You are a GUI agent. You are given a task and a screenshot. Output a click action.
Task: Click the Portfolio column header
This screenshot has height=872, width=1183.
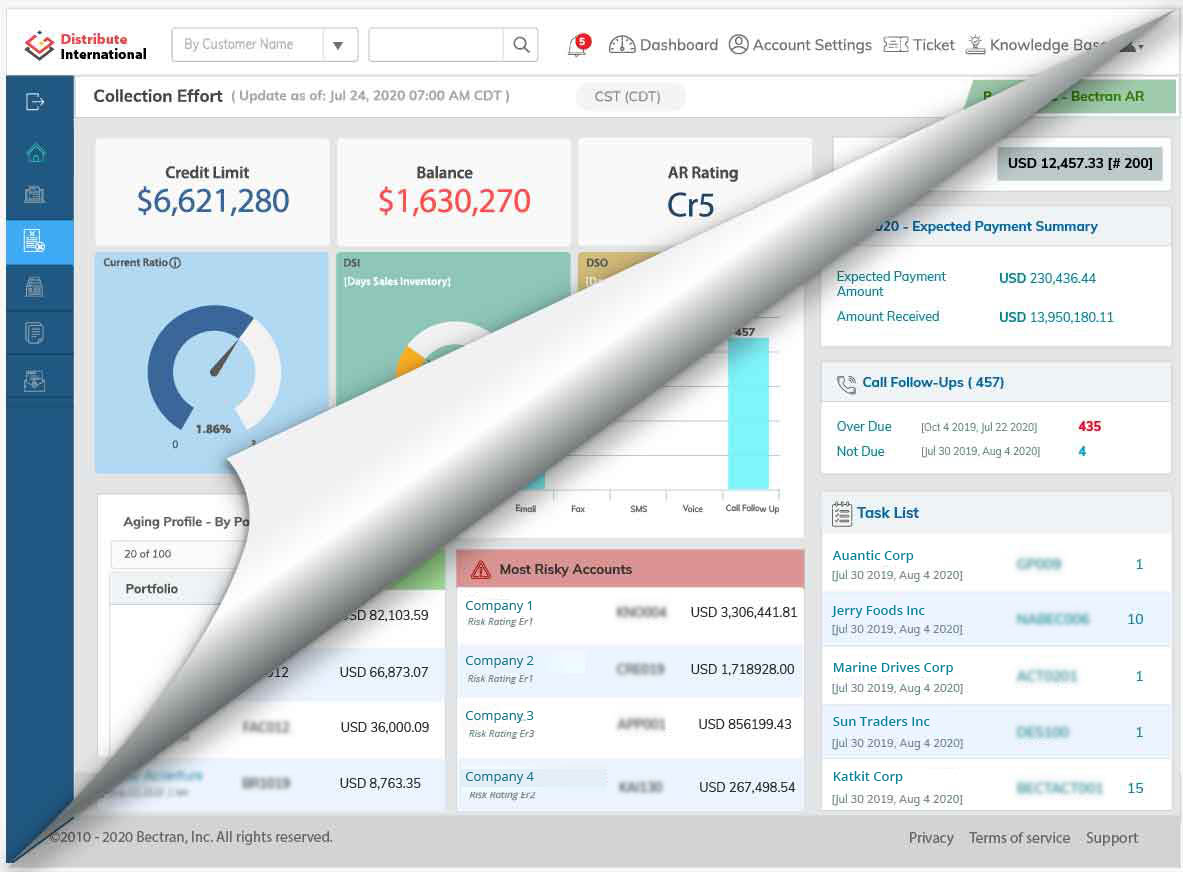tap(152, 589)
